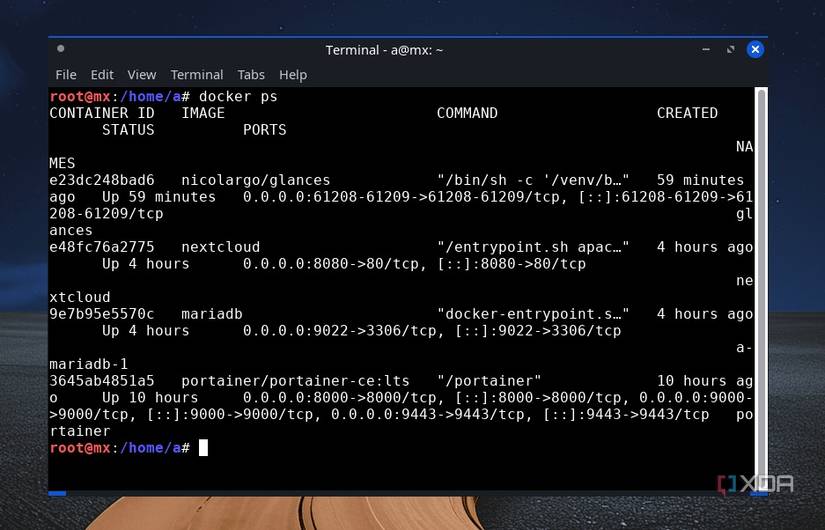This screenshot has height=530, width=825.
Task: Click the nicolargo/glances image name
Action: 256,180
